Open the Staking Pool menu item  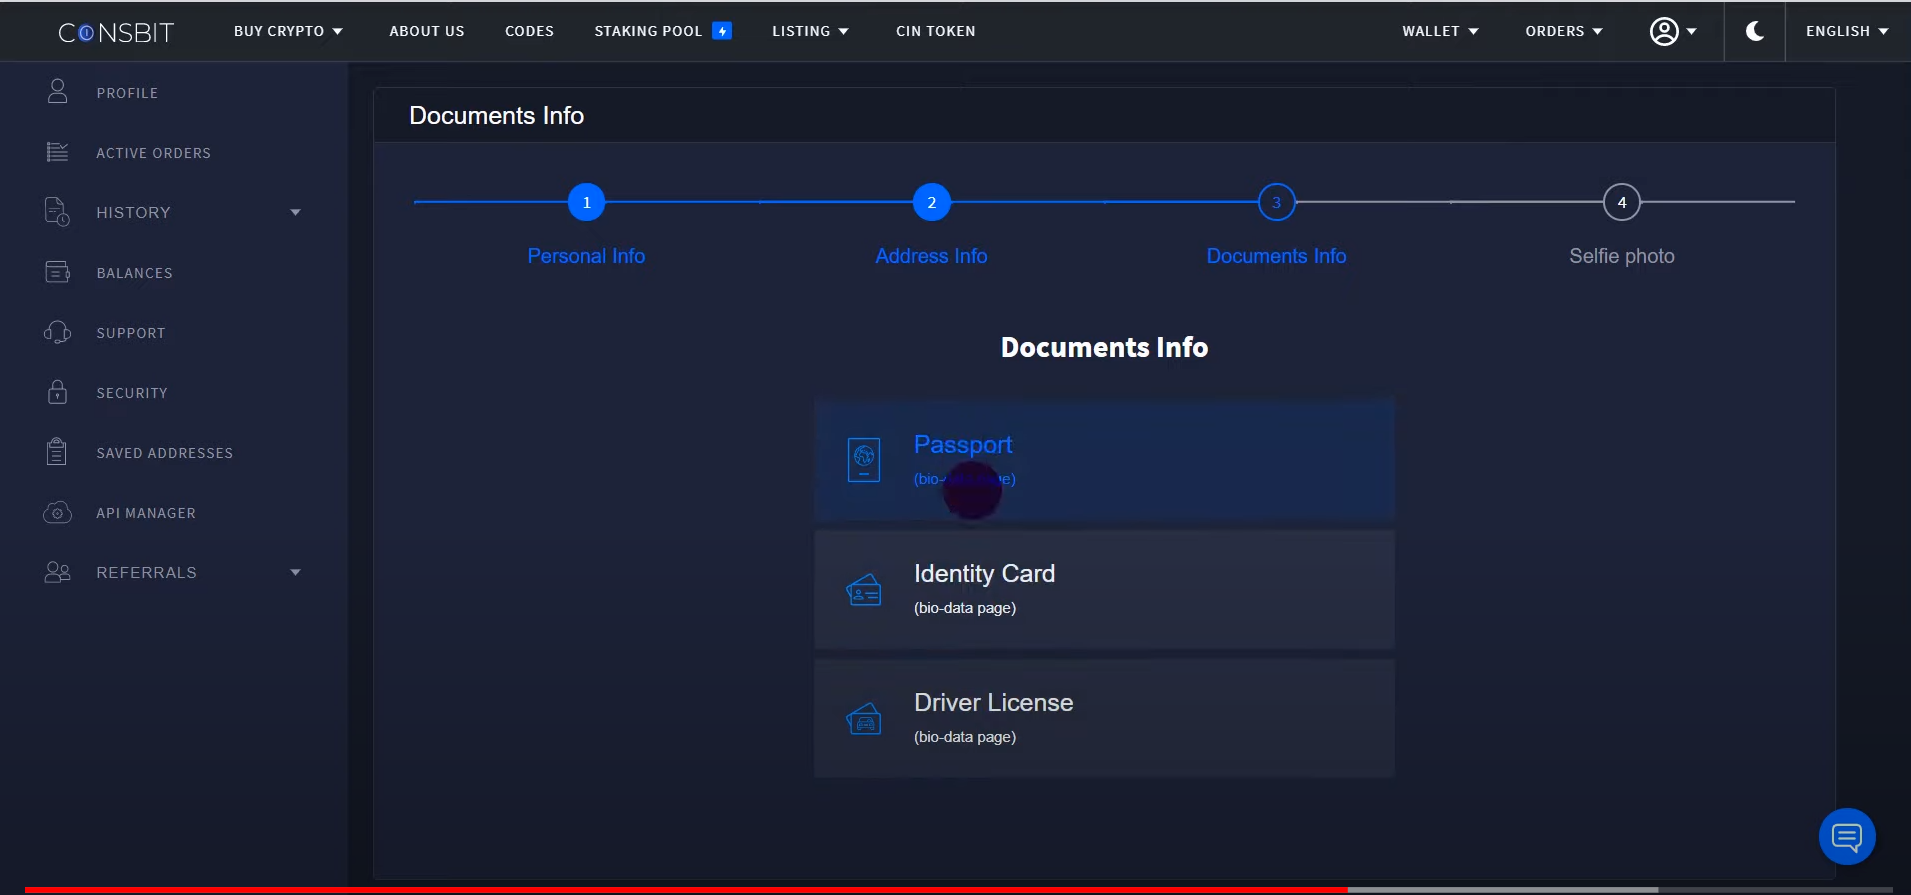click(648, 31)
